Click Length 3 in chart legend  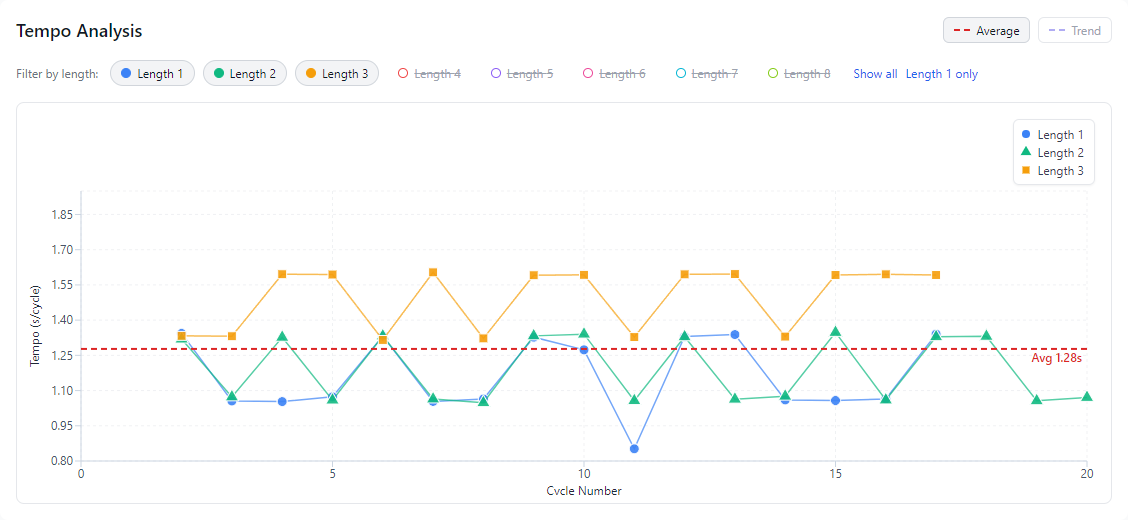1052,170
